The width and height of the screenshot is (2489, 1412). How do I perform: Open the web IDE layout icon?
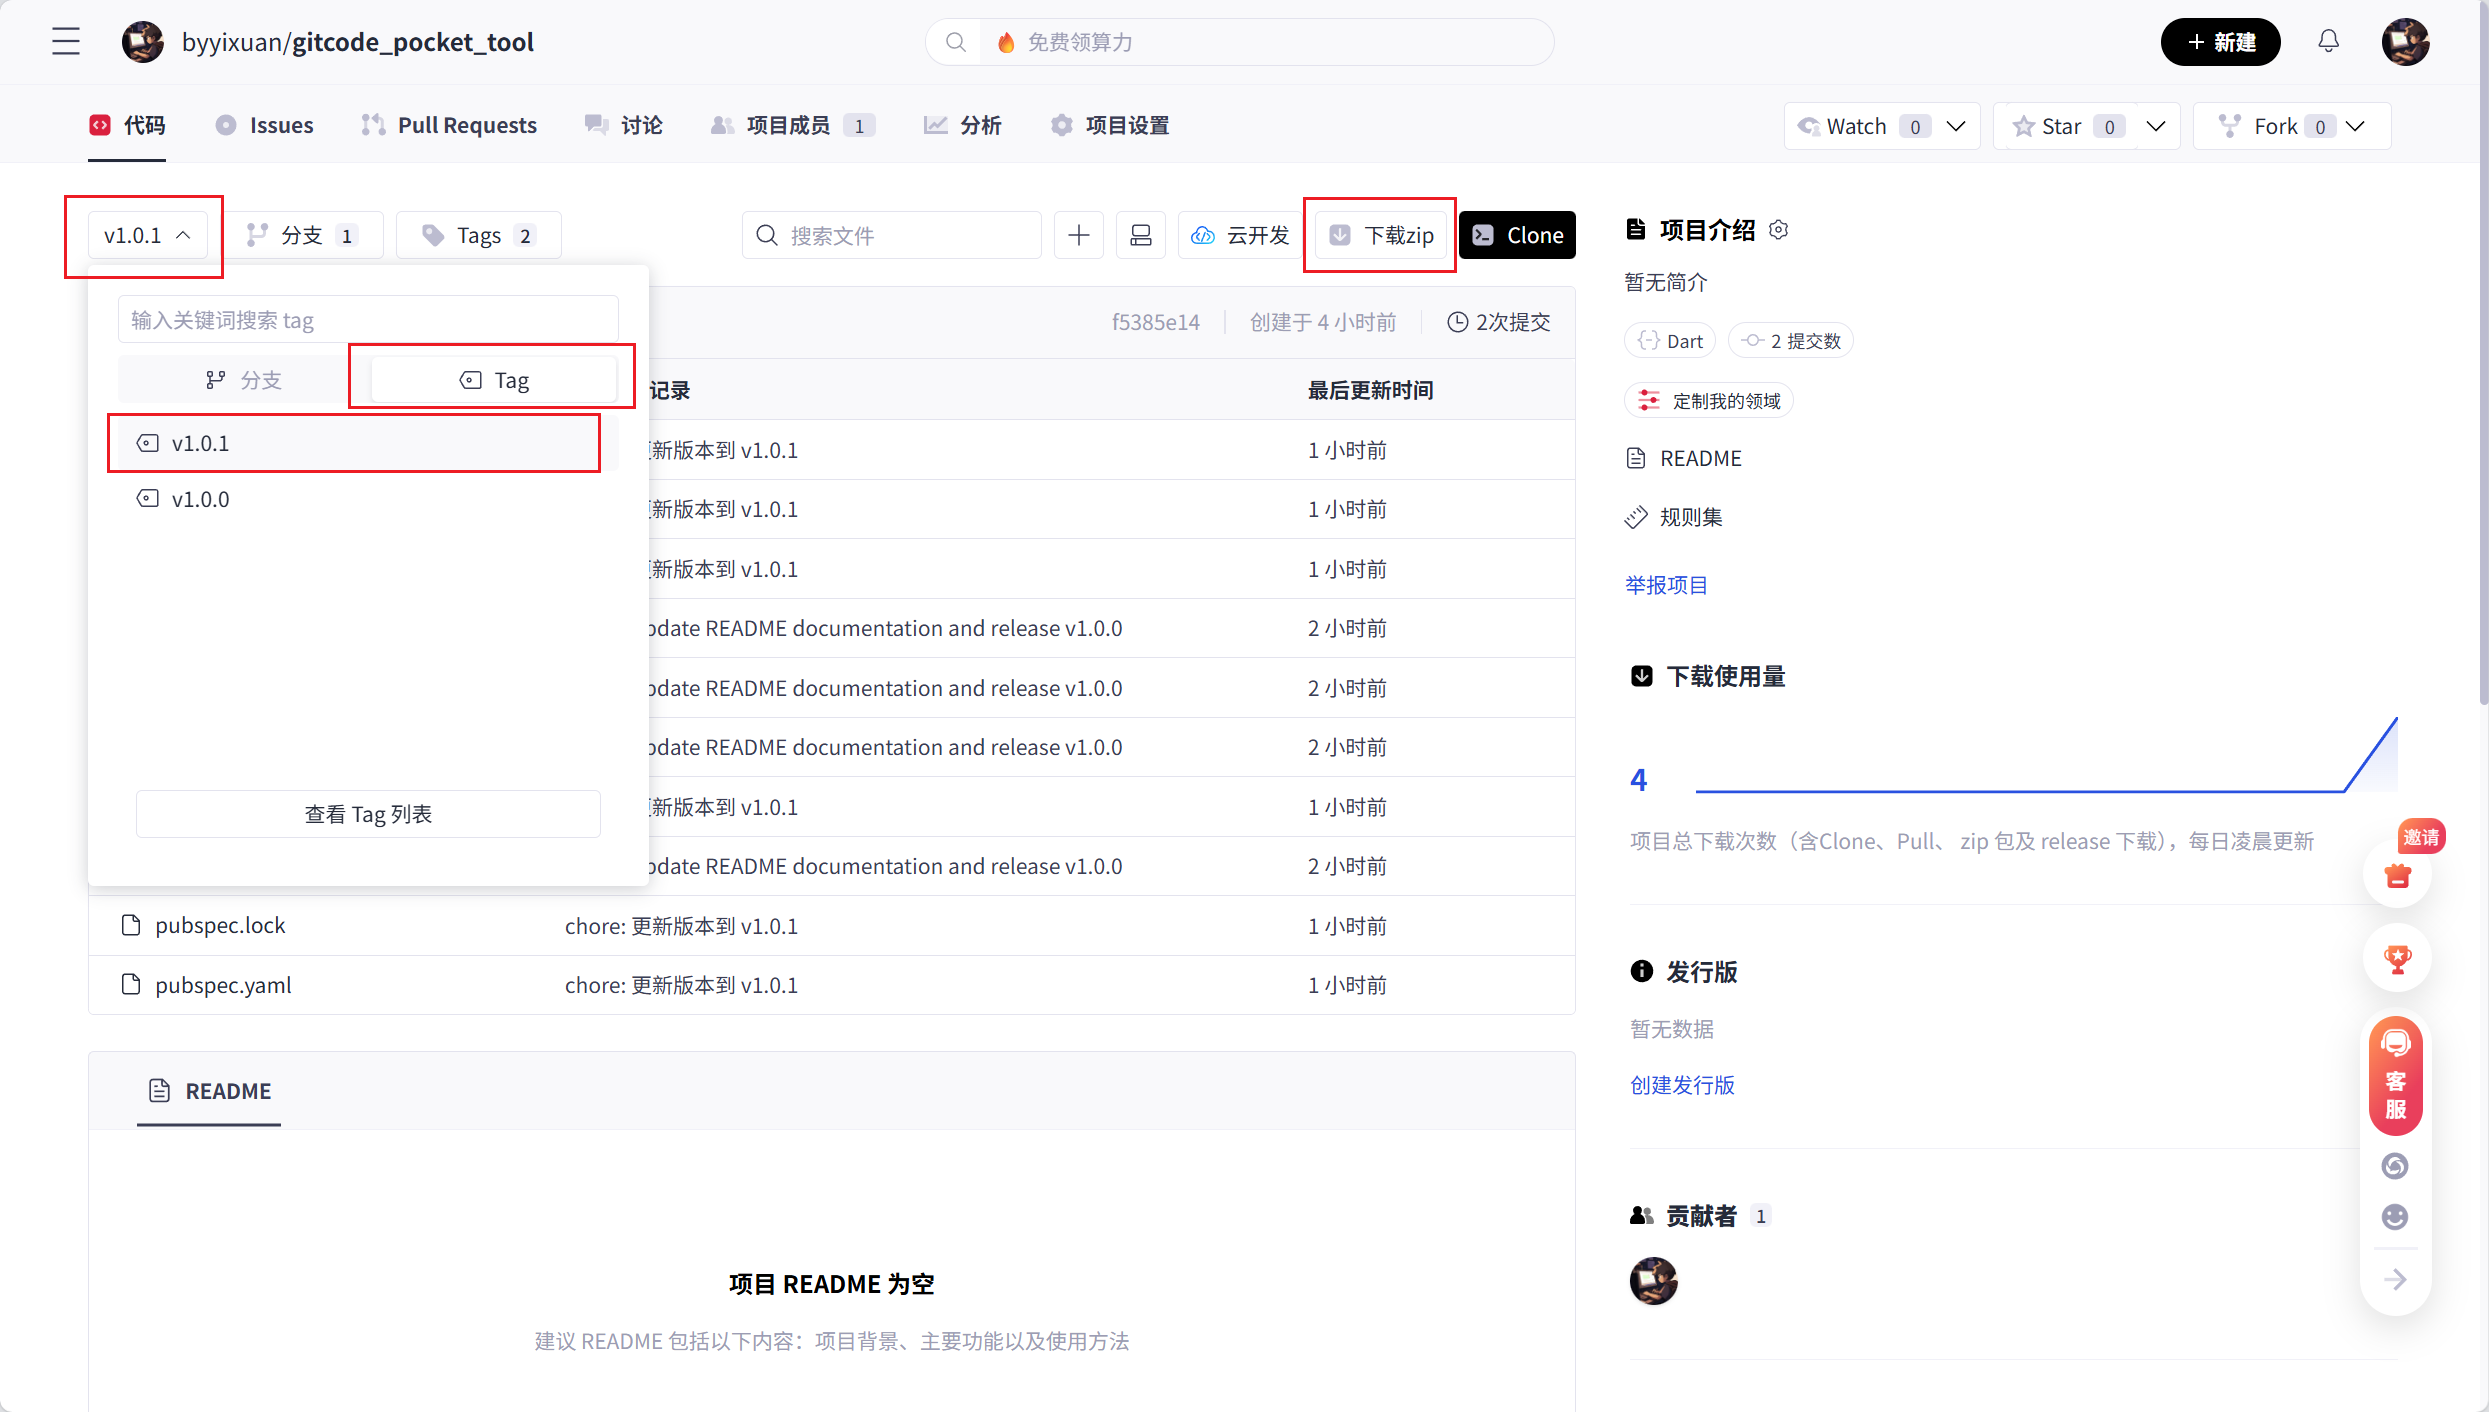(1140, 235)
